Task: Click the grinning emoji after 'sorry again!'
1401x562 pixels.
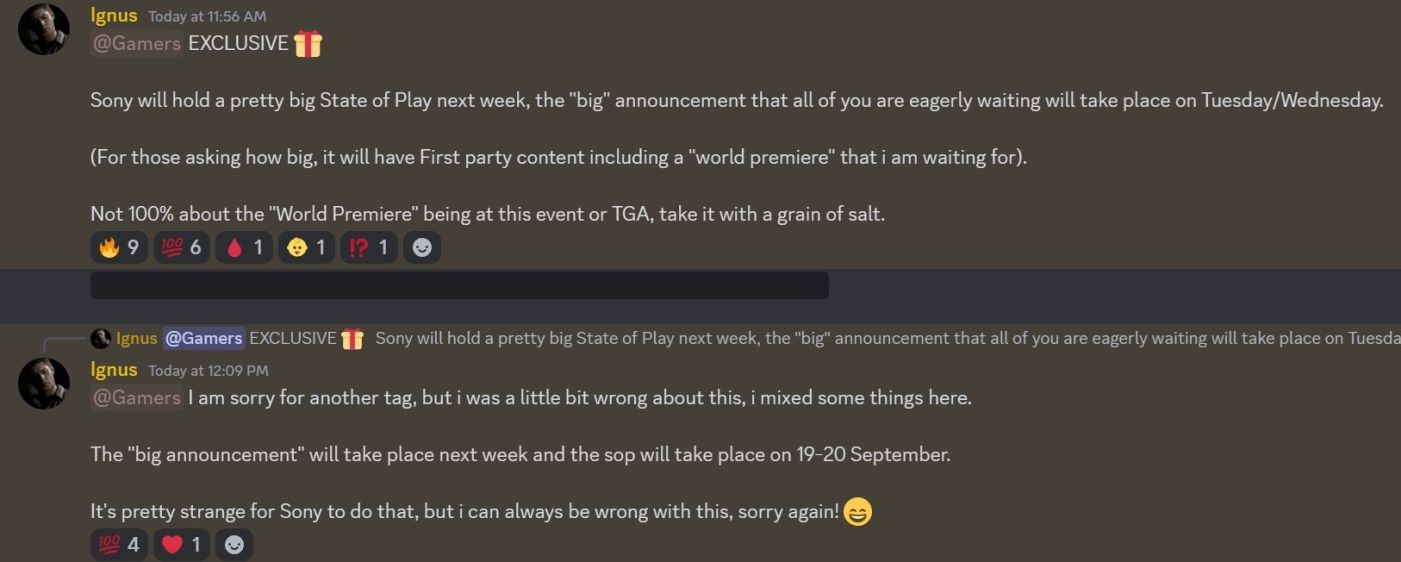Action: (x=857, y=512)
